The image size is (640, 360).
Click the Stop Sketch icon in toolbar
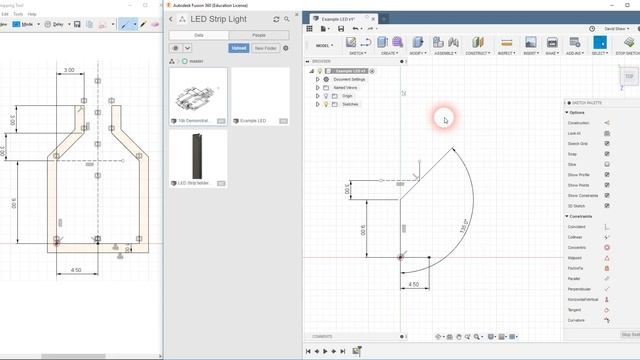point(629,42)
